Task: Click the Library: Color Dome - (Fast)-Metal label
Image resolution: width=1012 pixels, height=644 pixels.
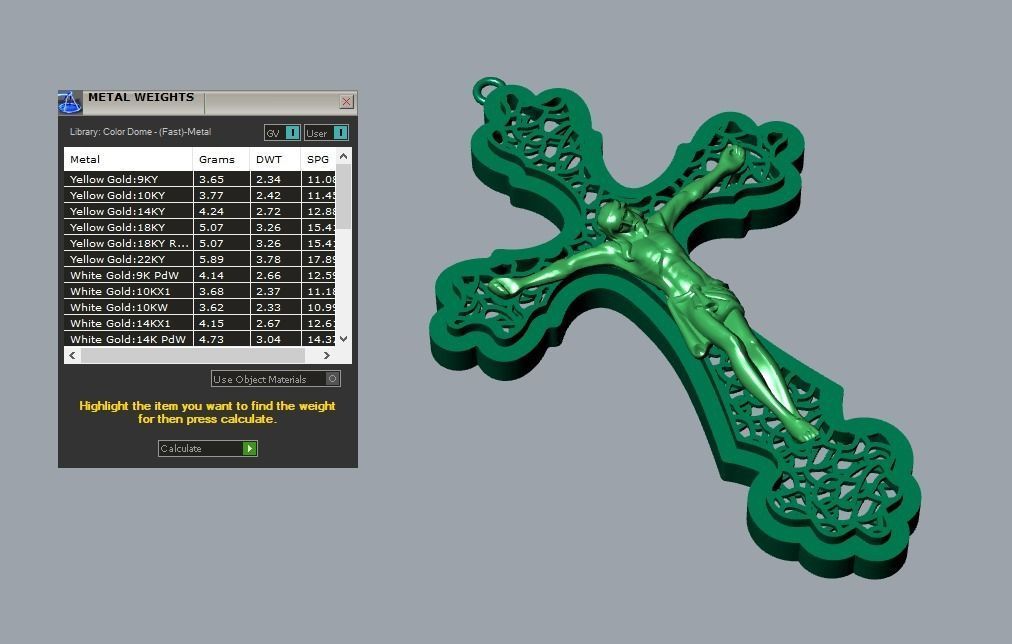Action: (x=140, y=132)
